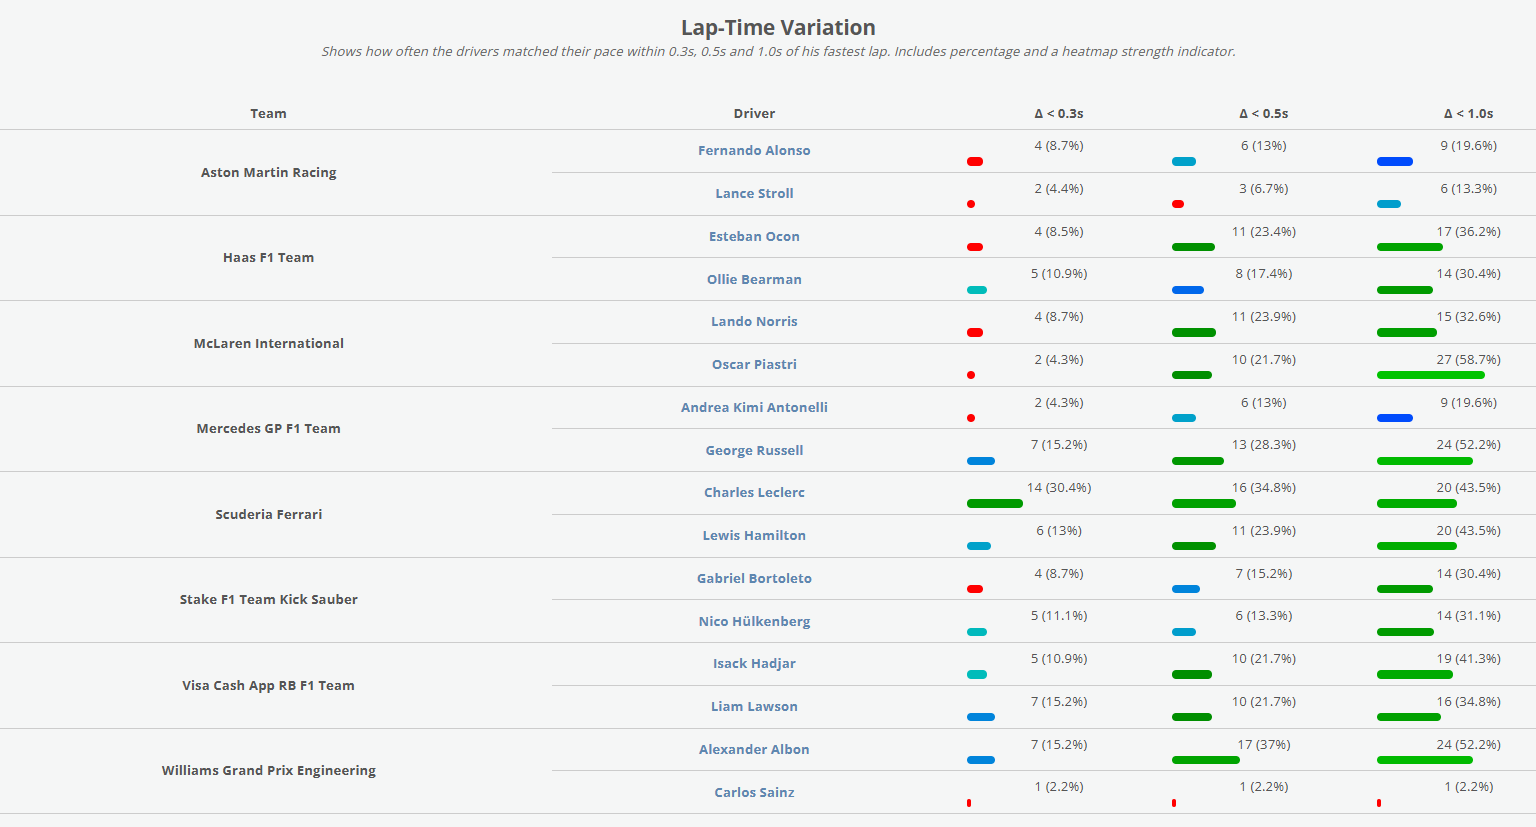Viewport: 1536px width, 827px height.
Task: Click Albon's 17 (37%) value
Action: click(x=1264, y=744)
